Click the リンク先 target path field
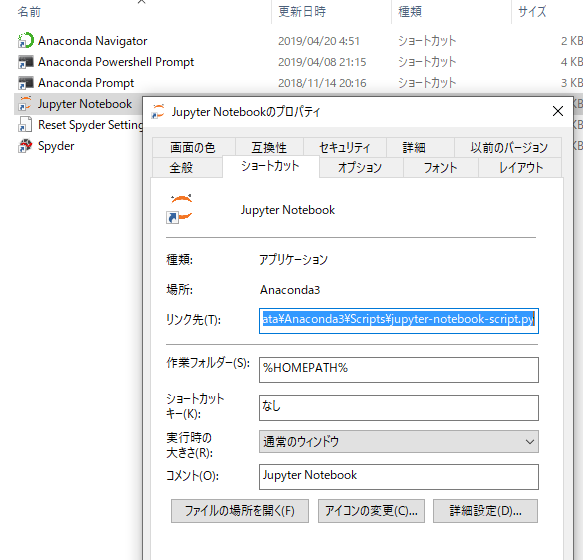Viewport: 583px width, 560px height. click(x=399, y=321)
